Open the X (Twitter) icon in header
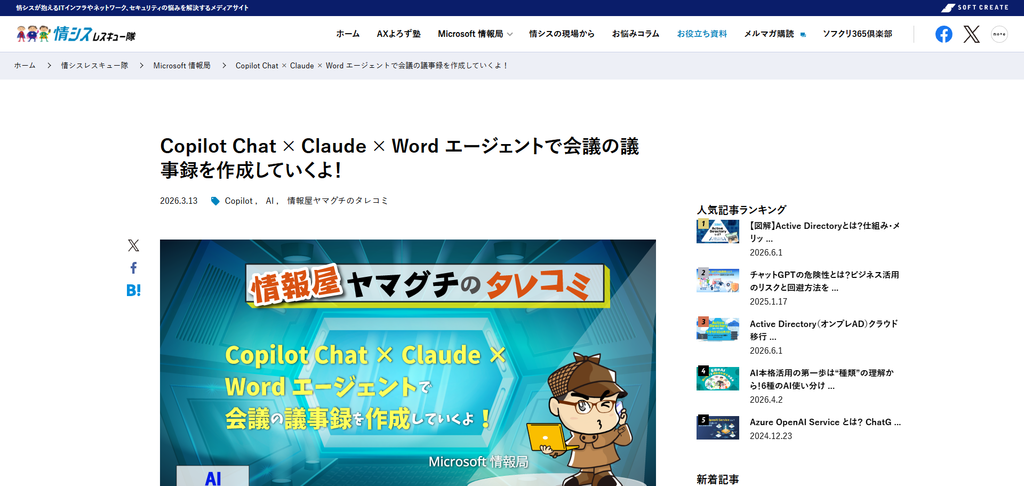Screen dimensions: 1024x486 point(972,34)
